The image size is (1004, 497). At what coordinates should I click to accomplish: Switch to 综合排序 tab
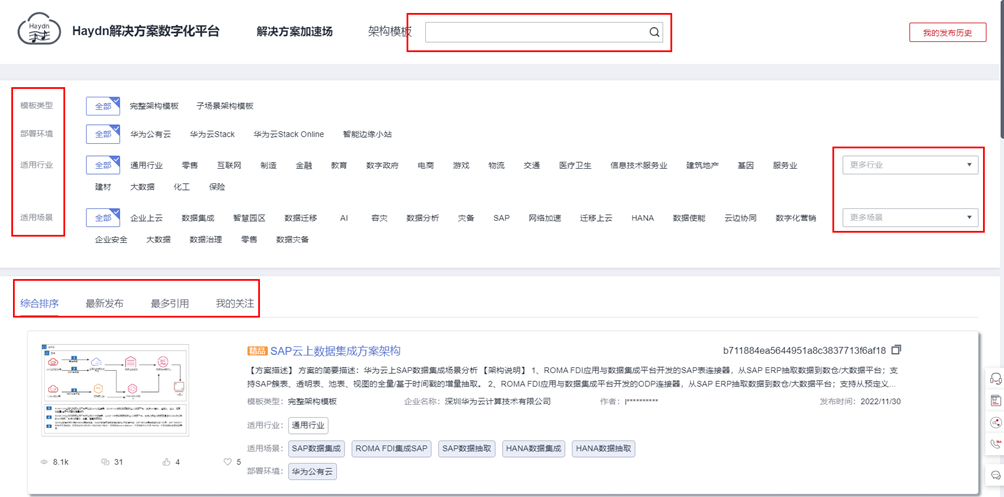[40, 303]
